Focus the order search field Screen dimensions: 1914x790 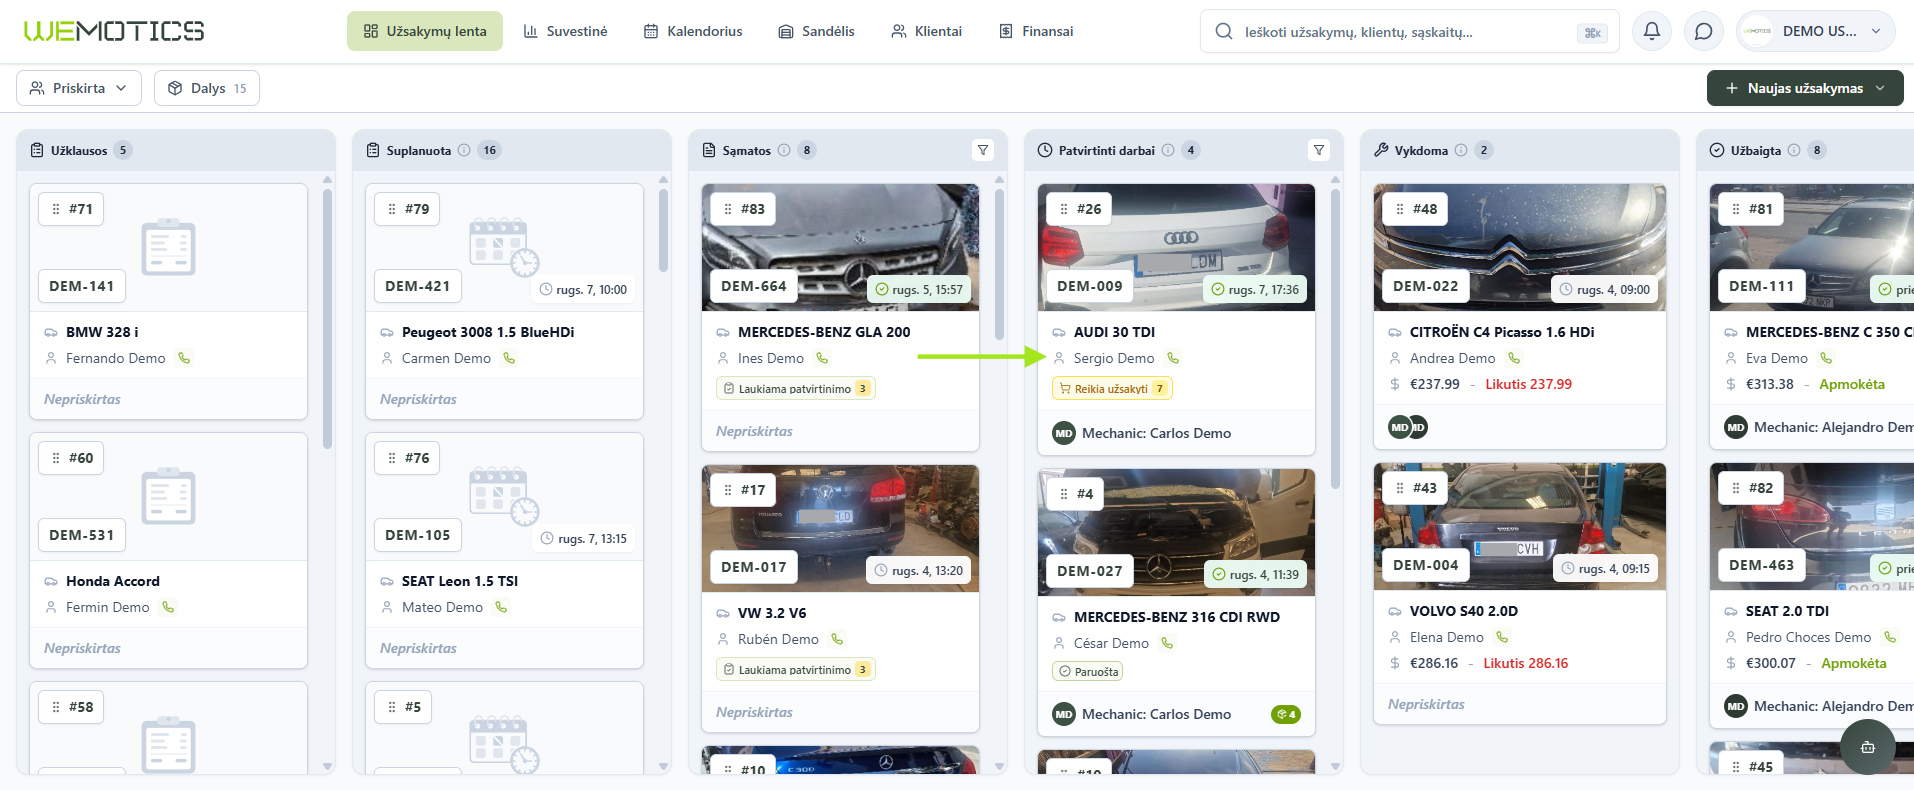pos(1410,32)
